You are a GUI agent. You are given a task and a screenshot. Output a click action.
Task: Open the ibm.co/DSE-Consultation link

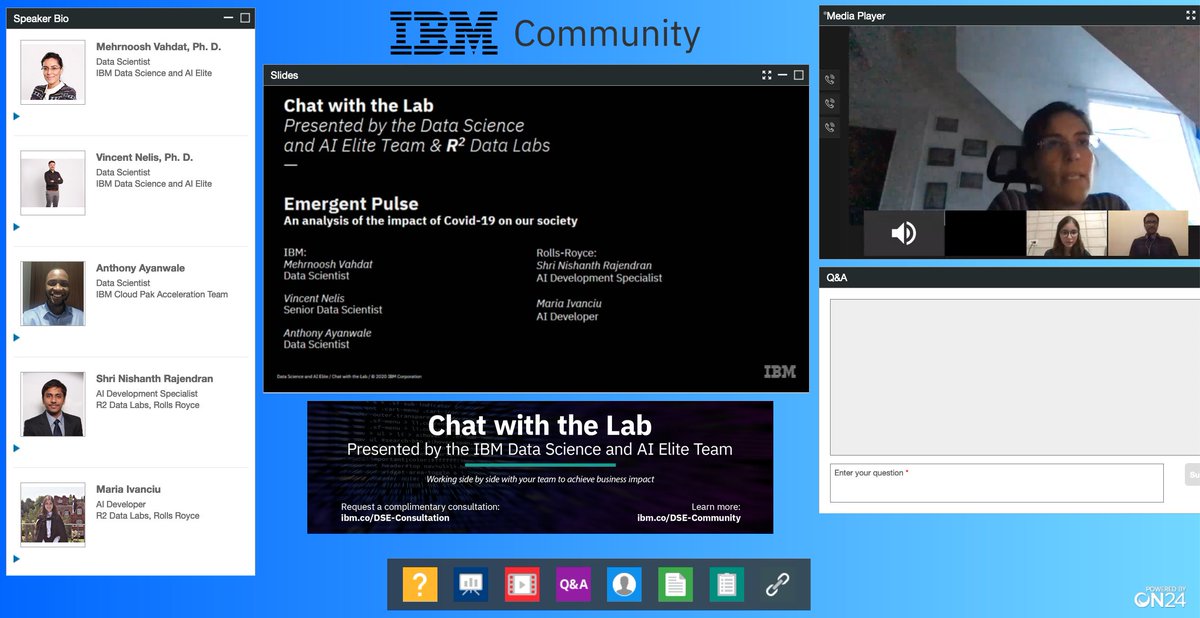point(395,518)
